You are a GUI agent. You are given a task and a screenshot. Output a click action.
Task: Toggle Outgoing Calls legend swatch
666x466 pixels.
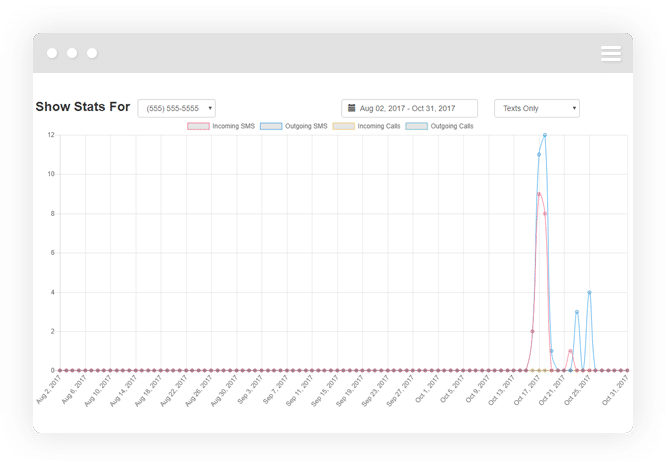point(417,126)
